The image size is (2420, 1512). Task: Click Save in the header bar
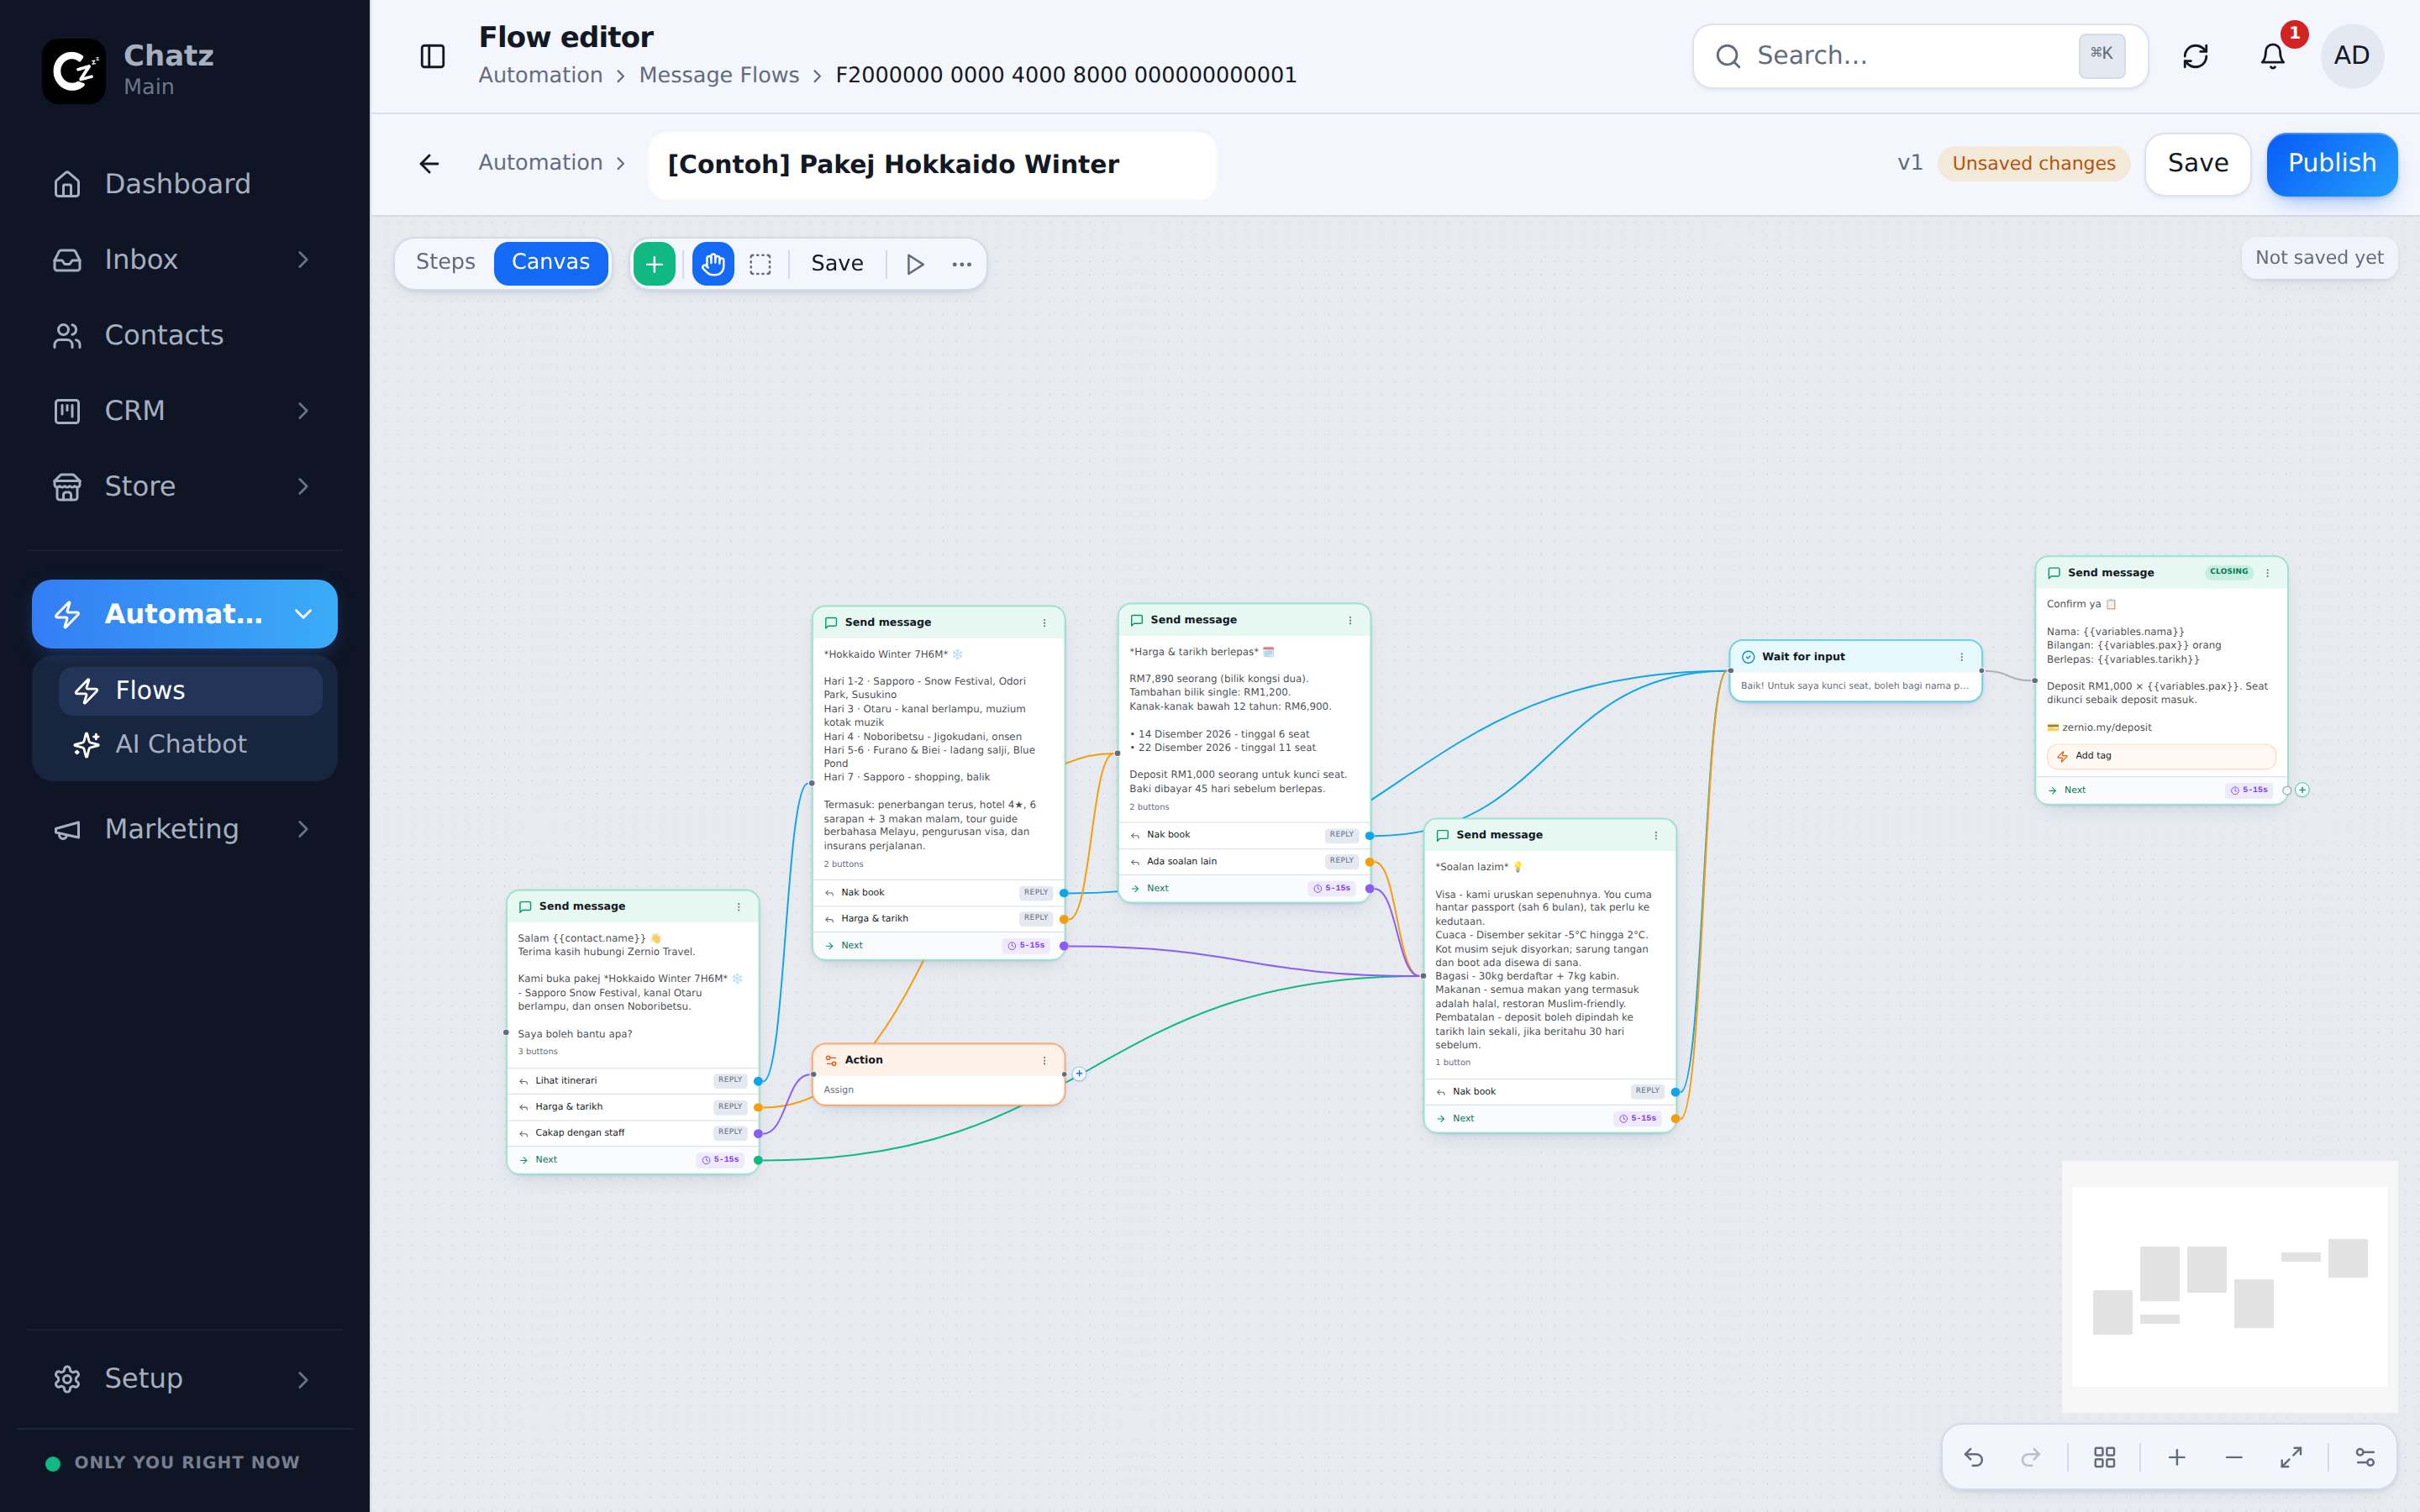tap(2197, 164)
